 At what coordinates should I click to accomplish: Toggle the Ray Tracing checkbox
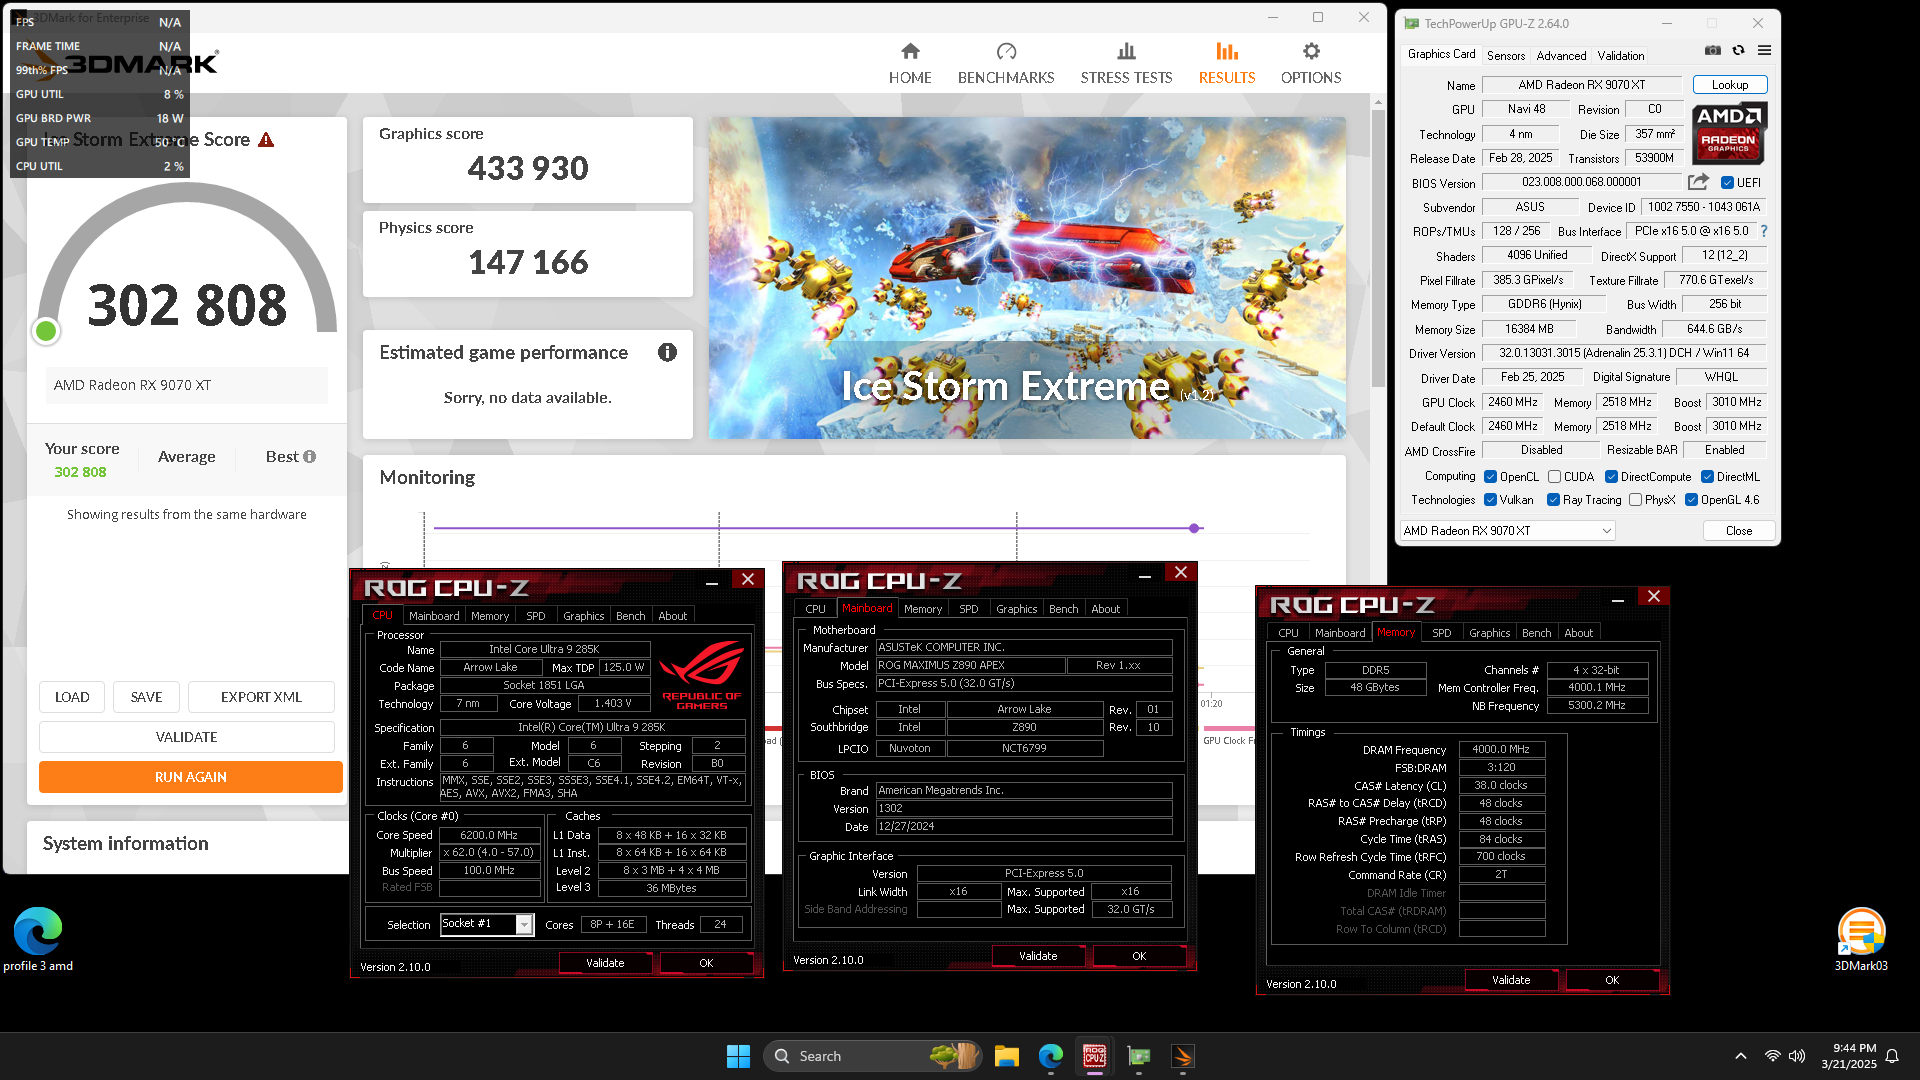pos(1553,500)
